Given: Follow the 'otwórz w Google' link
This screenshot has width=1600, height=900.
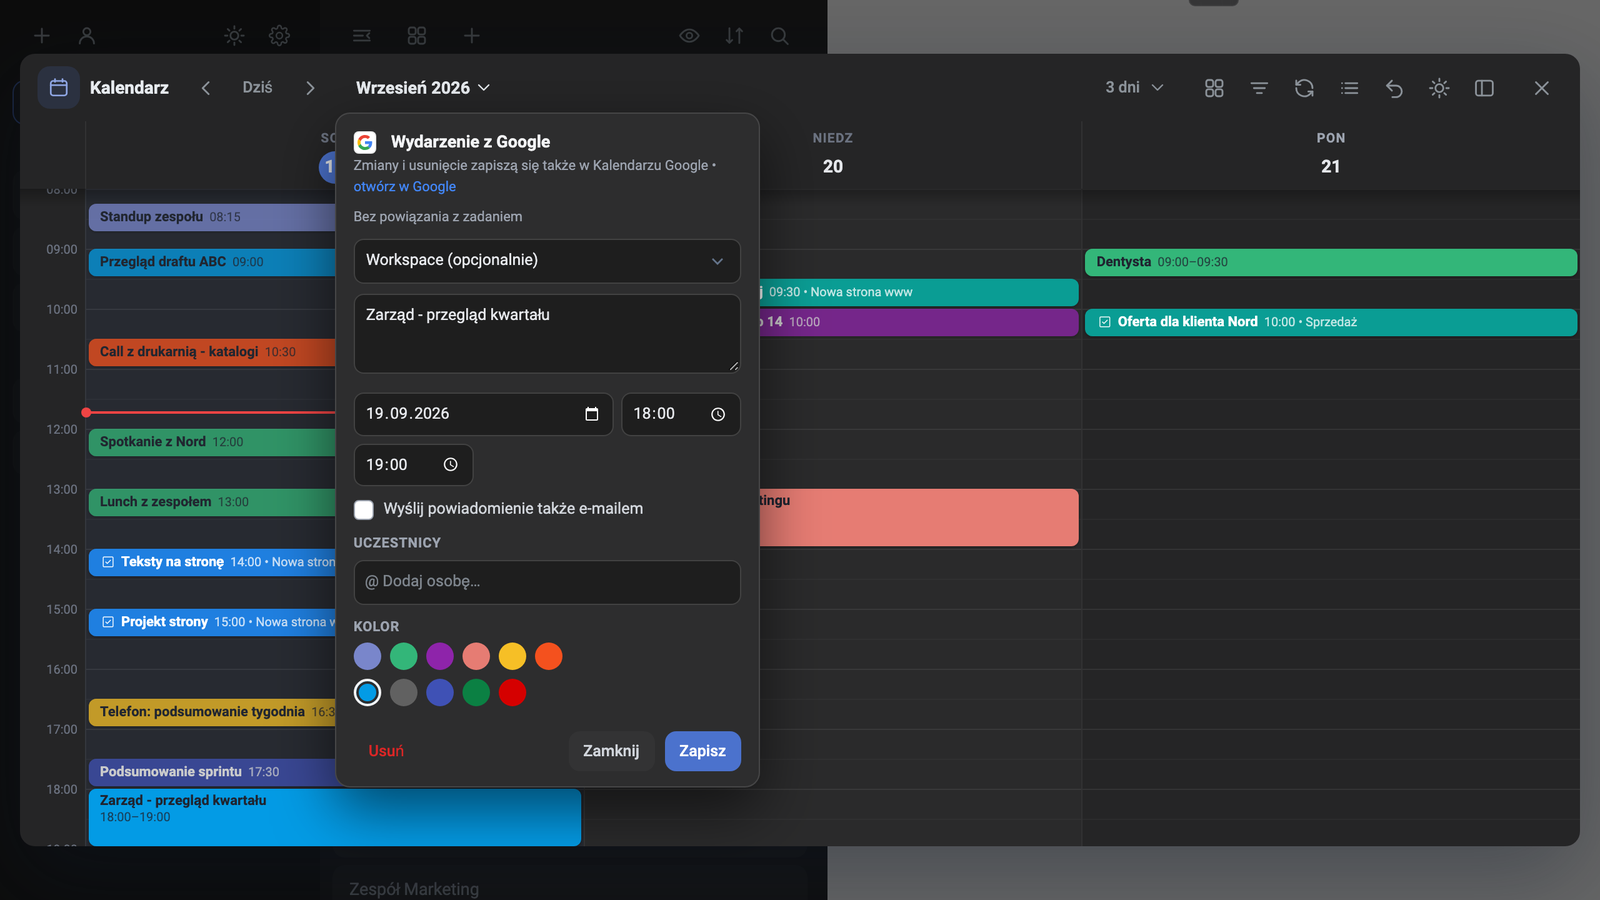Looking at the screenshot, I should tap(405, 187).
